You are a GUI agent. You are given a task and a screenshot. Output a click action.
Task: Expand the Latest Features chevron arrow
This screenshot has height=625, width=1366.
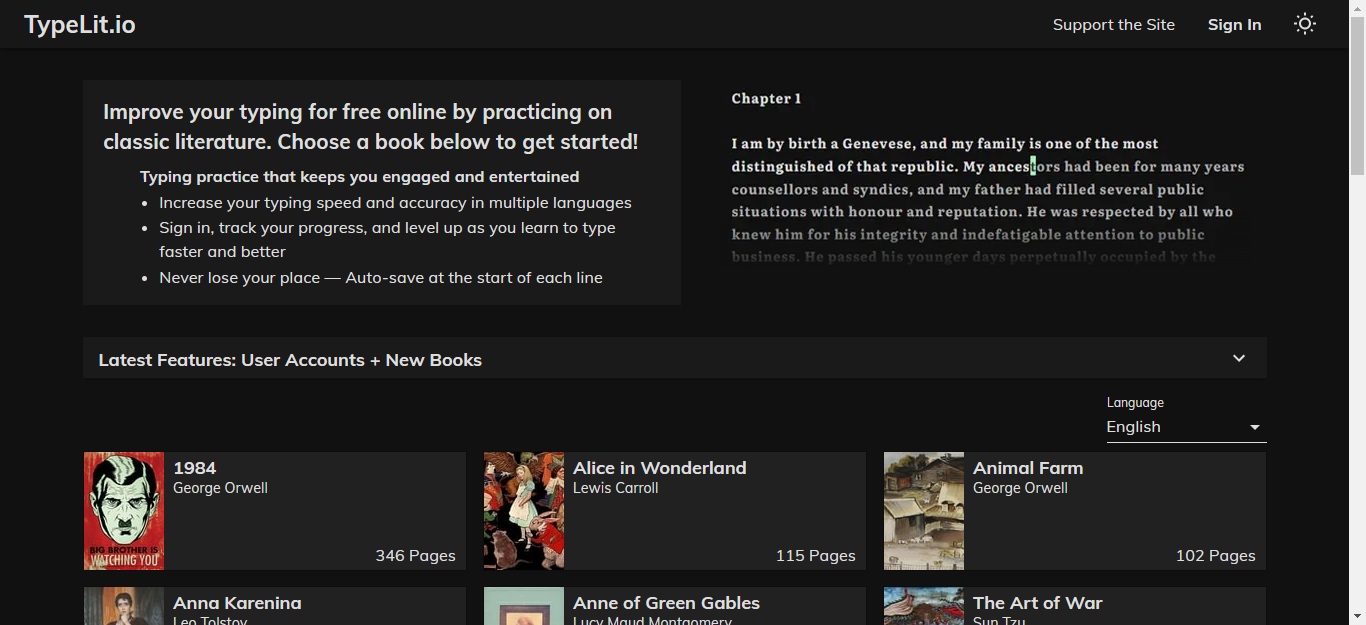pos(1239,358)
